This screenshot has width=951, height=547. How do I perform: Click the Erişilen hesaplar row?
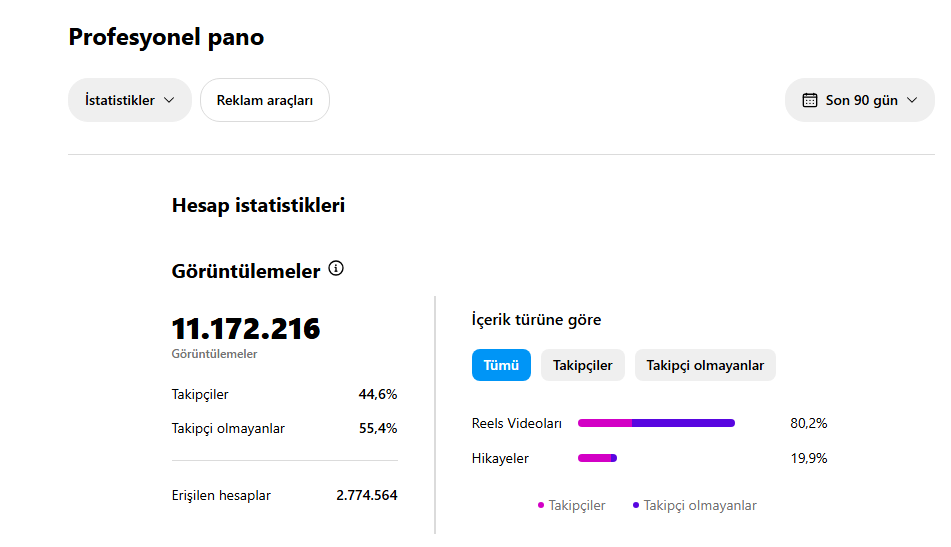coord(284,495)
